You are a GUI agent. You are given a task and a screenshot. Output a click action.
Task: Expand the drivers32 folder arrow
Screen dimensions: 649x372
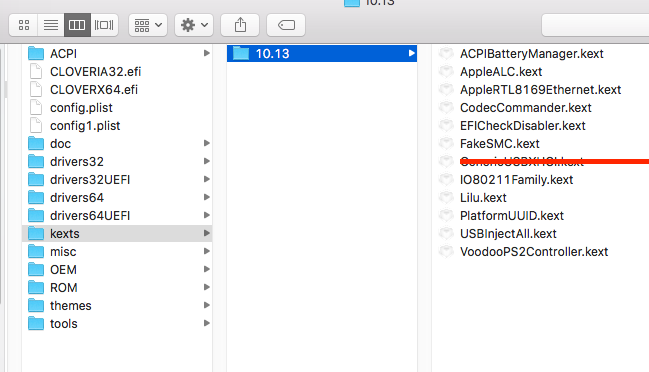click(206, 161)
